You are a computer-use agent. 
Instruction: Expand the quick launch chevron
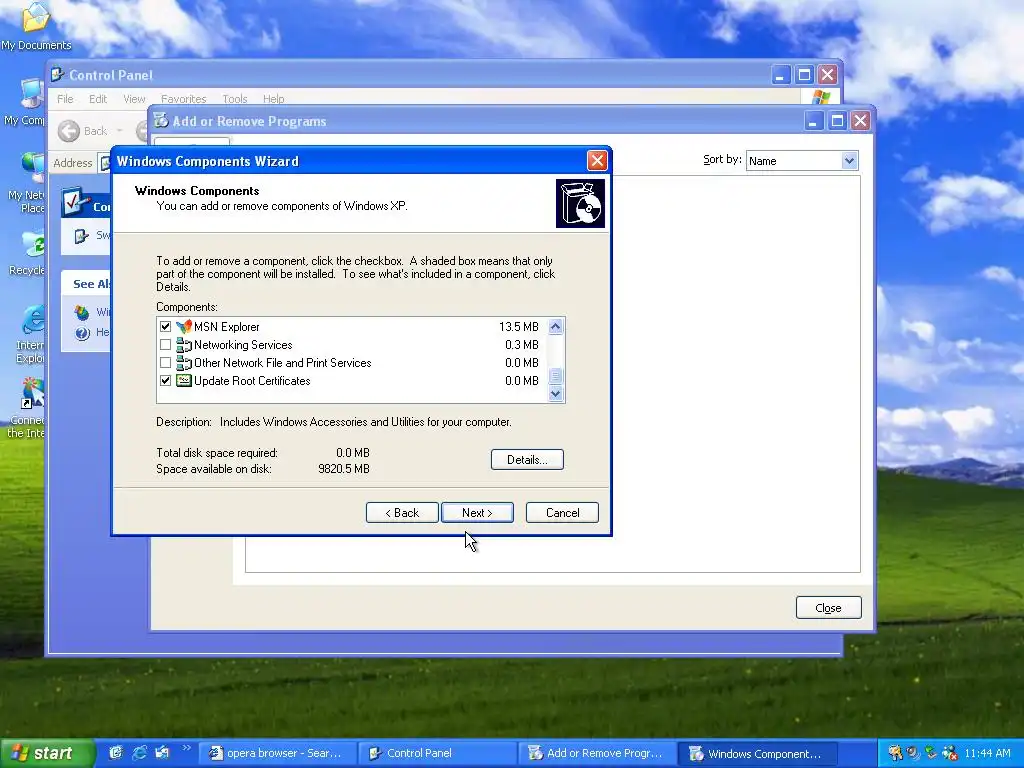tap(186, 748)
